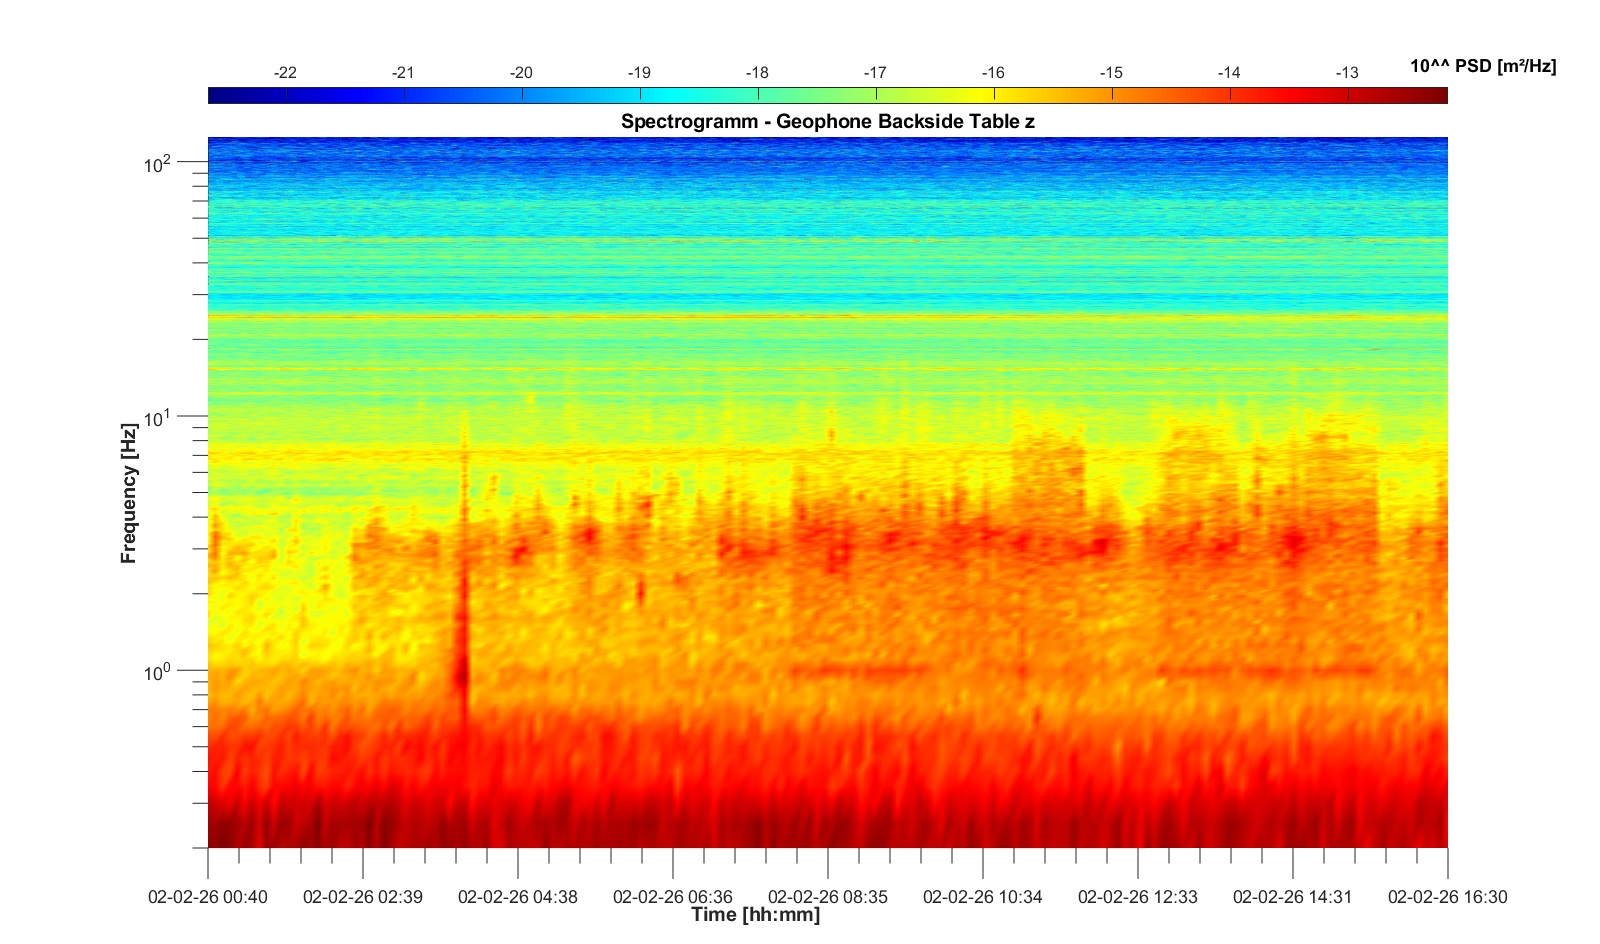Click the dark blue colorbar region at -22
Image resolution: width=1600 pixels, height=944 pixels.
(286, 96)
